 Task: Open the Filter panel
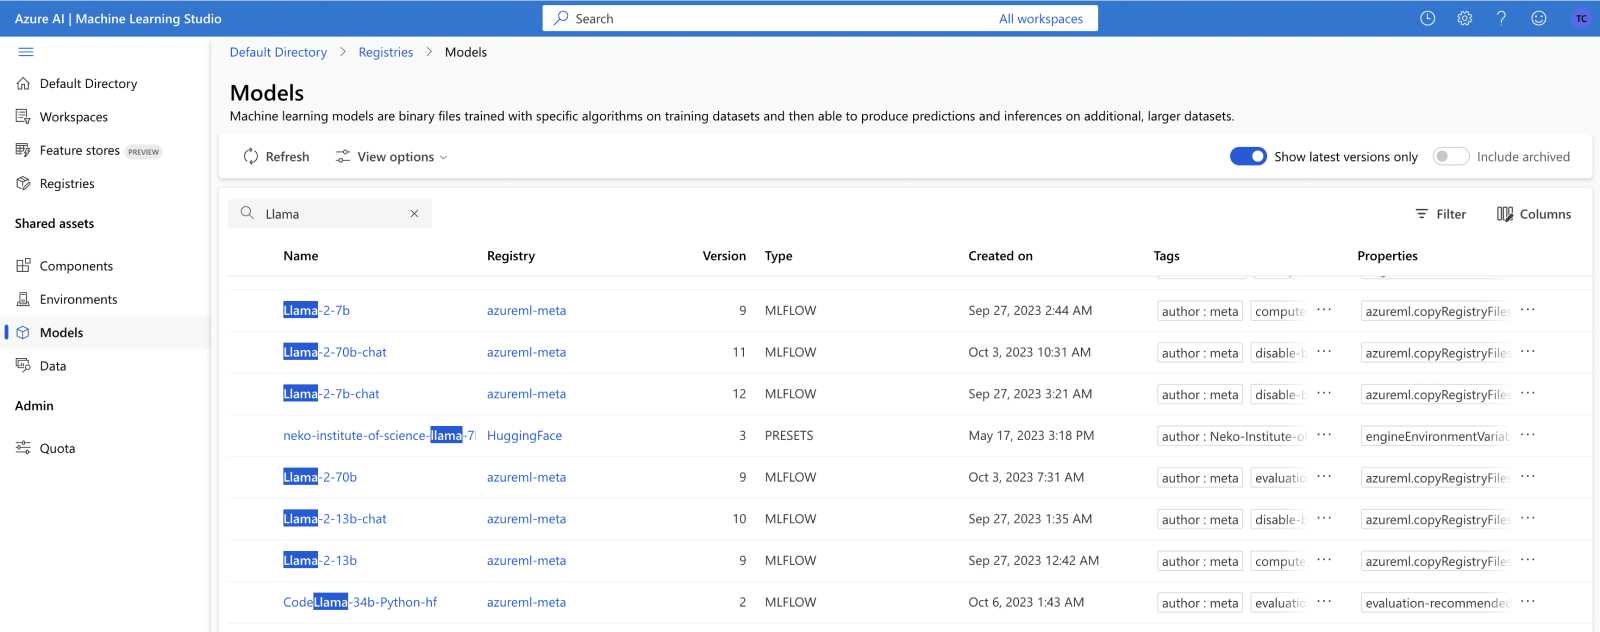tap(1440, 214)
